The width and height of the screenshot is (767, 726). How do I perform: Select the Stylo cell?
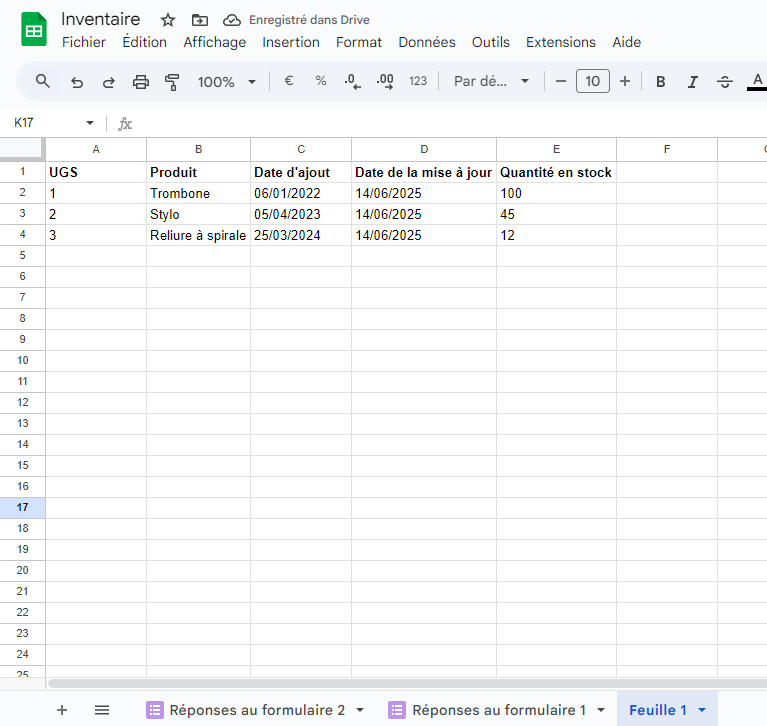[x=198, y=214]
